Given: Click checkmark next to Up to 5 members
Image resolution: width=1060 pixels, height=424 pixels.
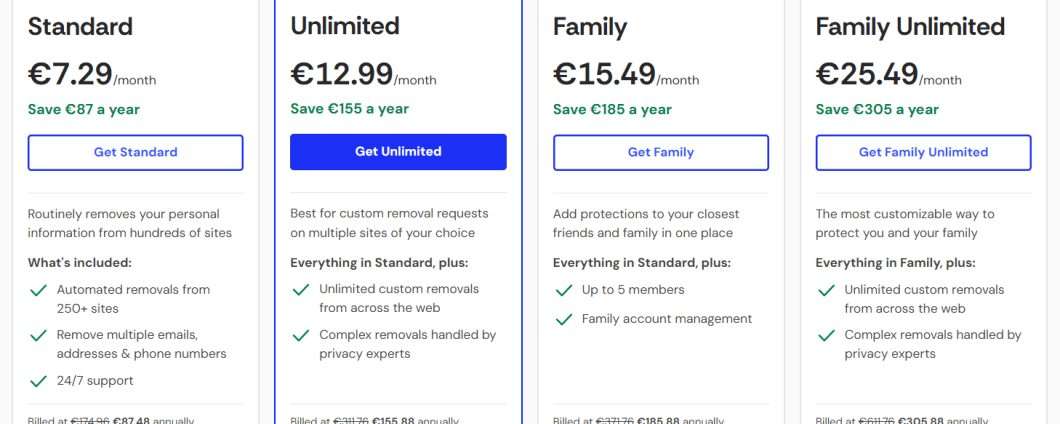Looking at the screenshot, I should pos(563,290).
